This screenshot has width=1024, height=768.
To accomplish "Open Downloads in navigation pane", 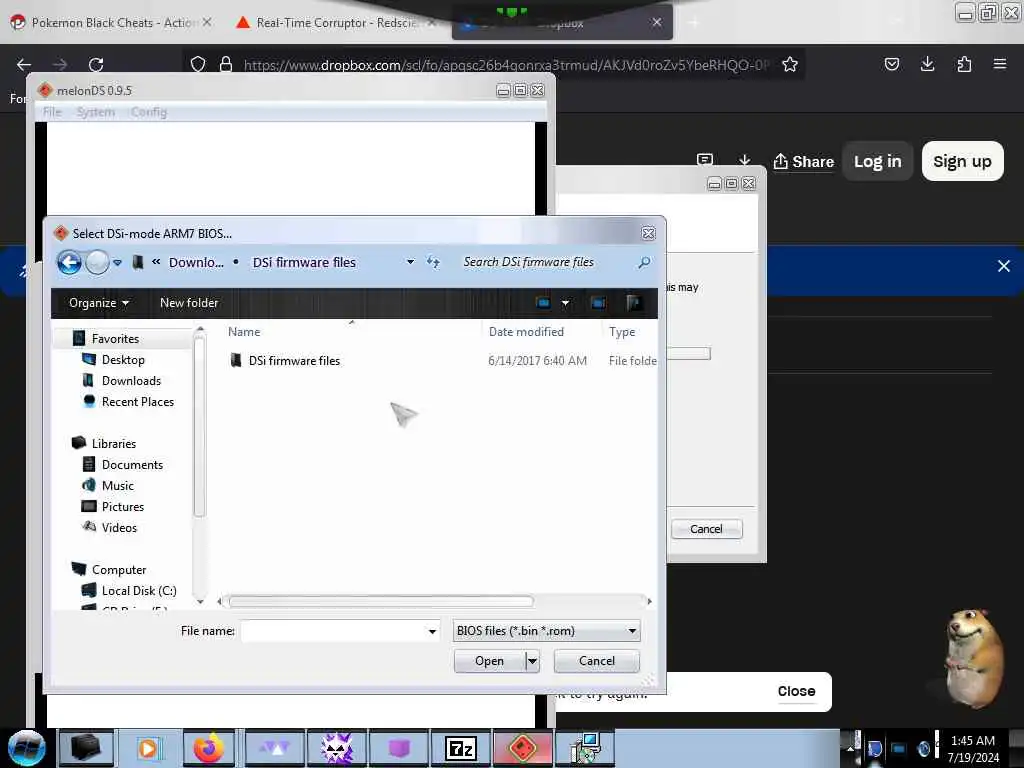I will tap(131, 381).
